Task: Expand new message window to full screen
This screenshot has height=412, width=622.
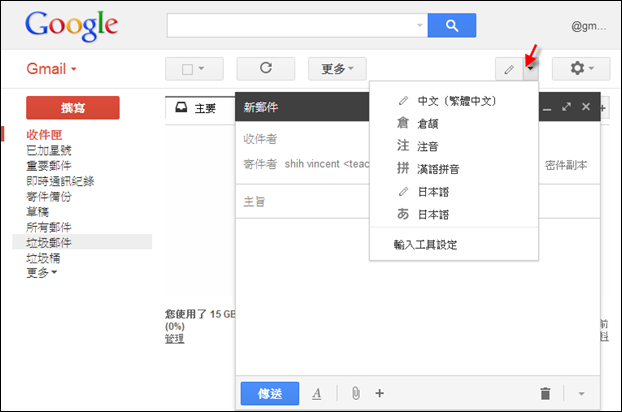Action: pyautogui.click(x=566, y=107)
